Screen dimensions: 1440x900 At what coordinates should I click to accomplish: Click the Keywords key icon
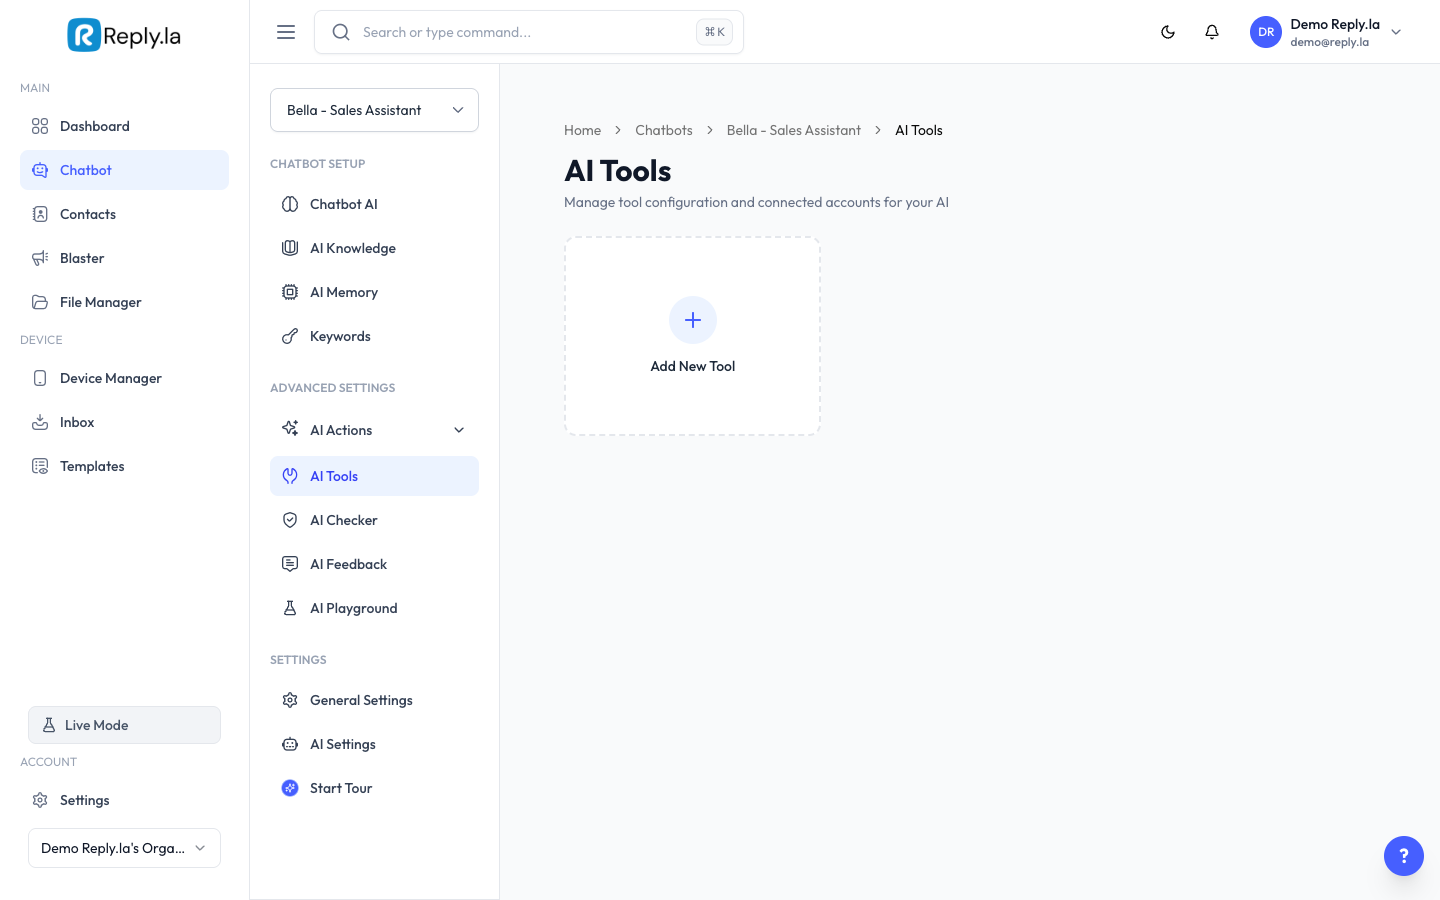290,336
